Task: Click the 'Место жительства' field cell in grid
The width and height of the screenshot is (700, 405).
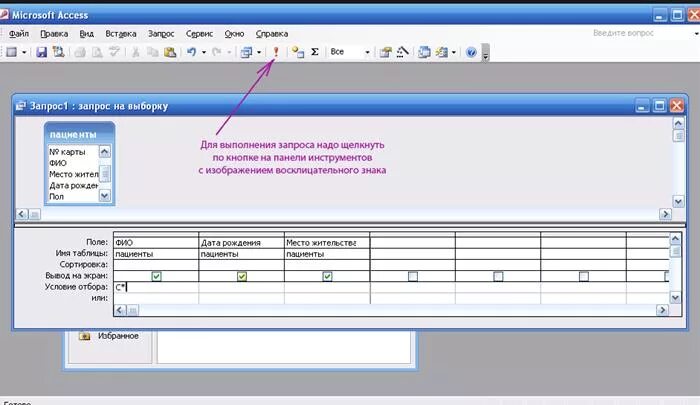Action: coord(327,242)
